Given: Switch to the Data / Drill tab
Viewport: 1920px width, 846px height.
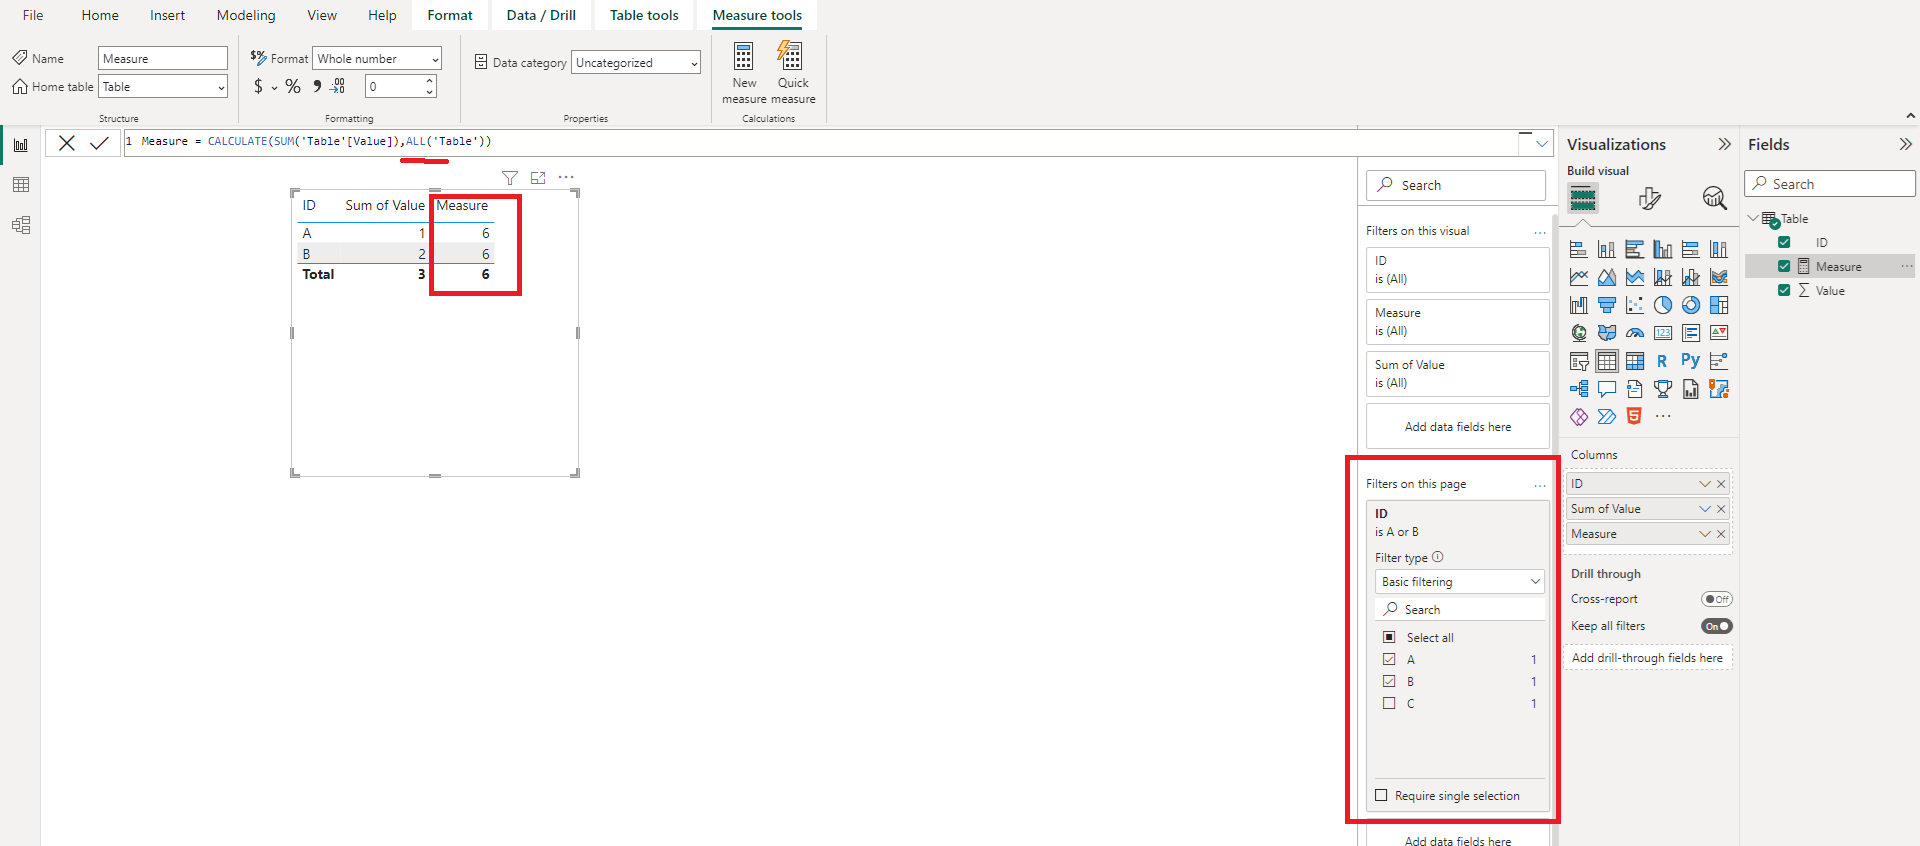Looking at the screenshot, I should (x=541, y=15).
